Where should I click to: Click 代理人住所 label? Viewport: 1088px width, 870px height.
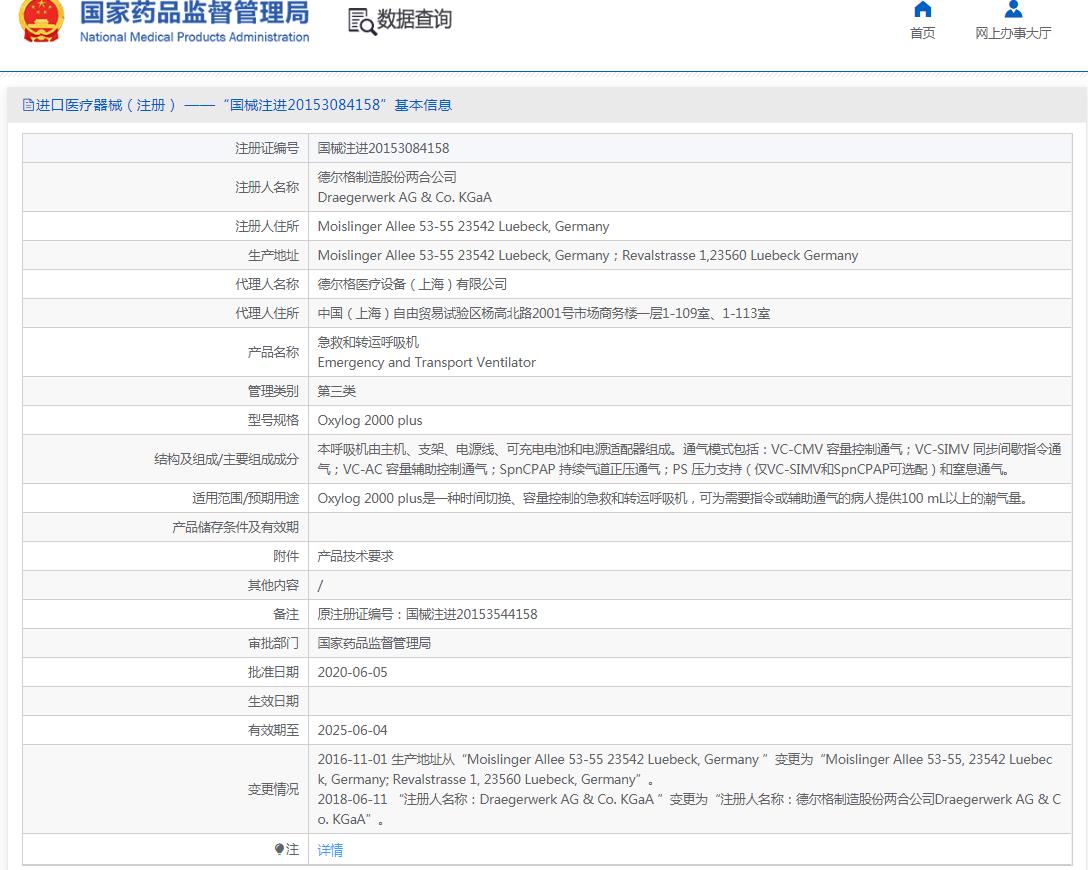click(267, 313)
